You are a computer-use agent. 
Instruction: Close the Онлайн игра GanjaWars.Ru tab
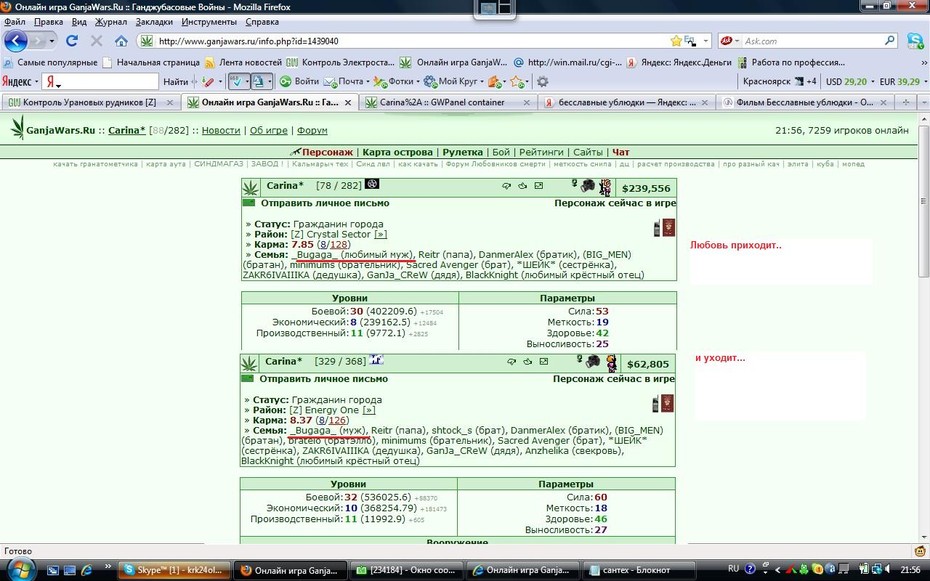[x=348, y=103]
